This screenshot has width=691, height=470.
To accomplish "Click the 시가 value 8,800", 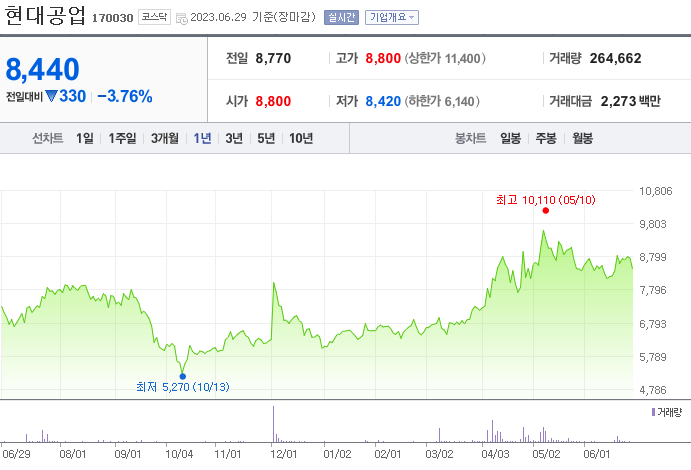I will coord(273,101).
